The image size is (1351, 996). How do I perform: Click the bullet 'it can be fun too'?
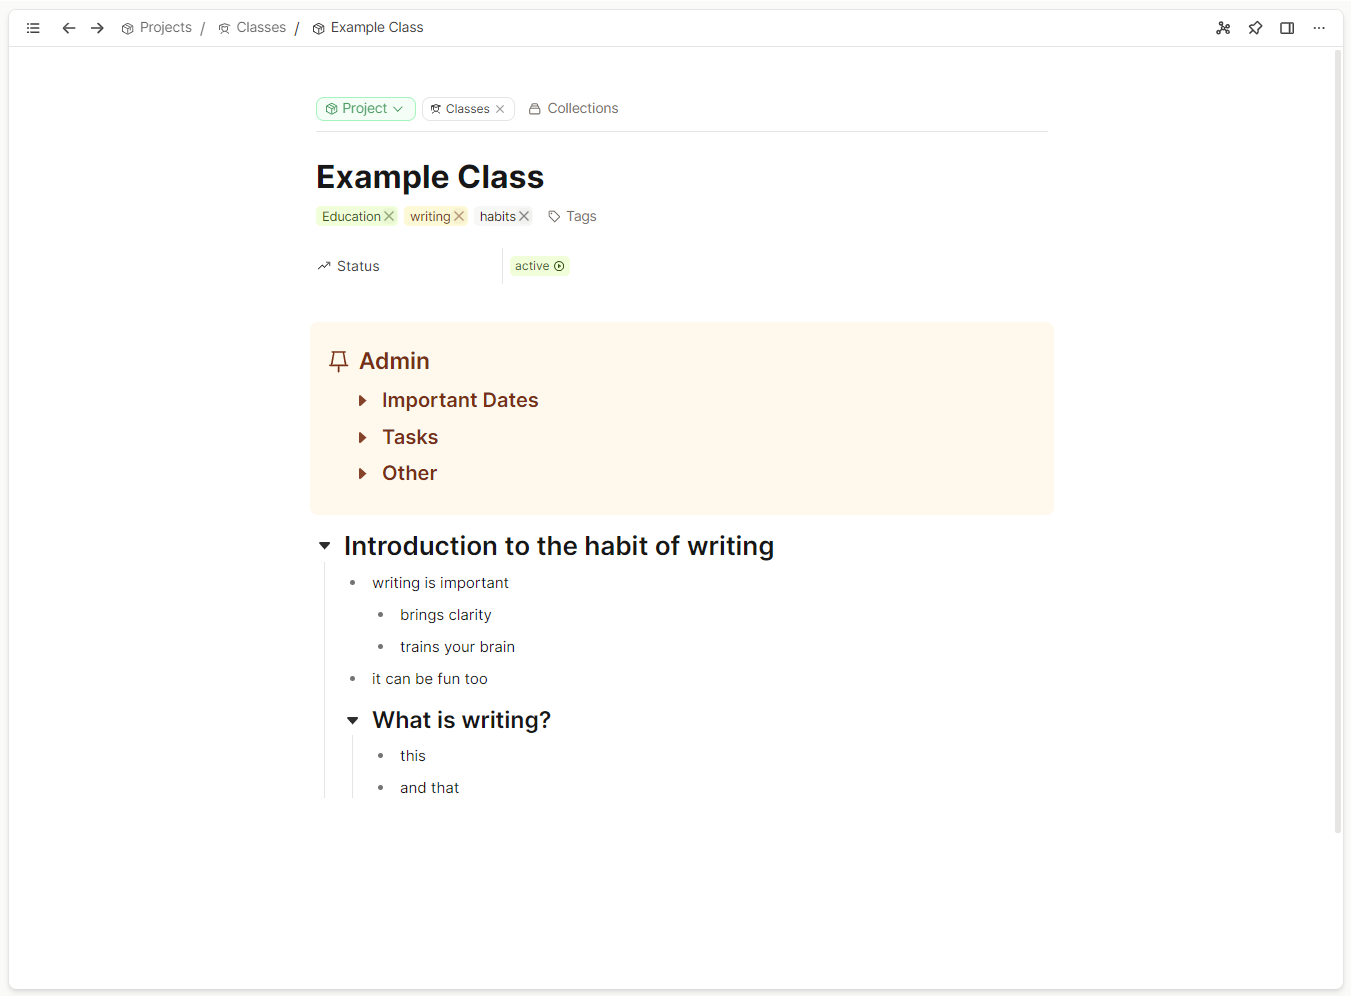(x=430, y=679)
